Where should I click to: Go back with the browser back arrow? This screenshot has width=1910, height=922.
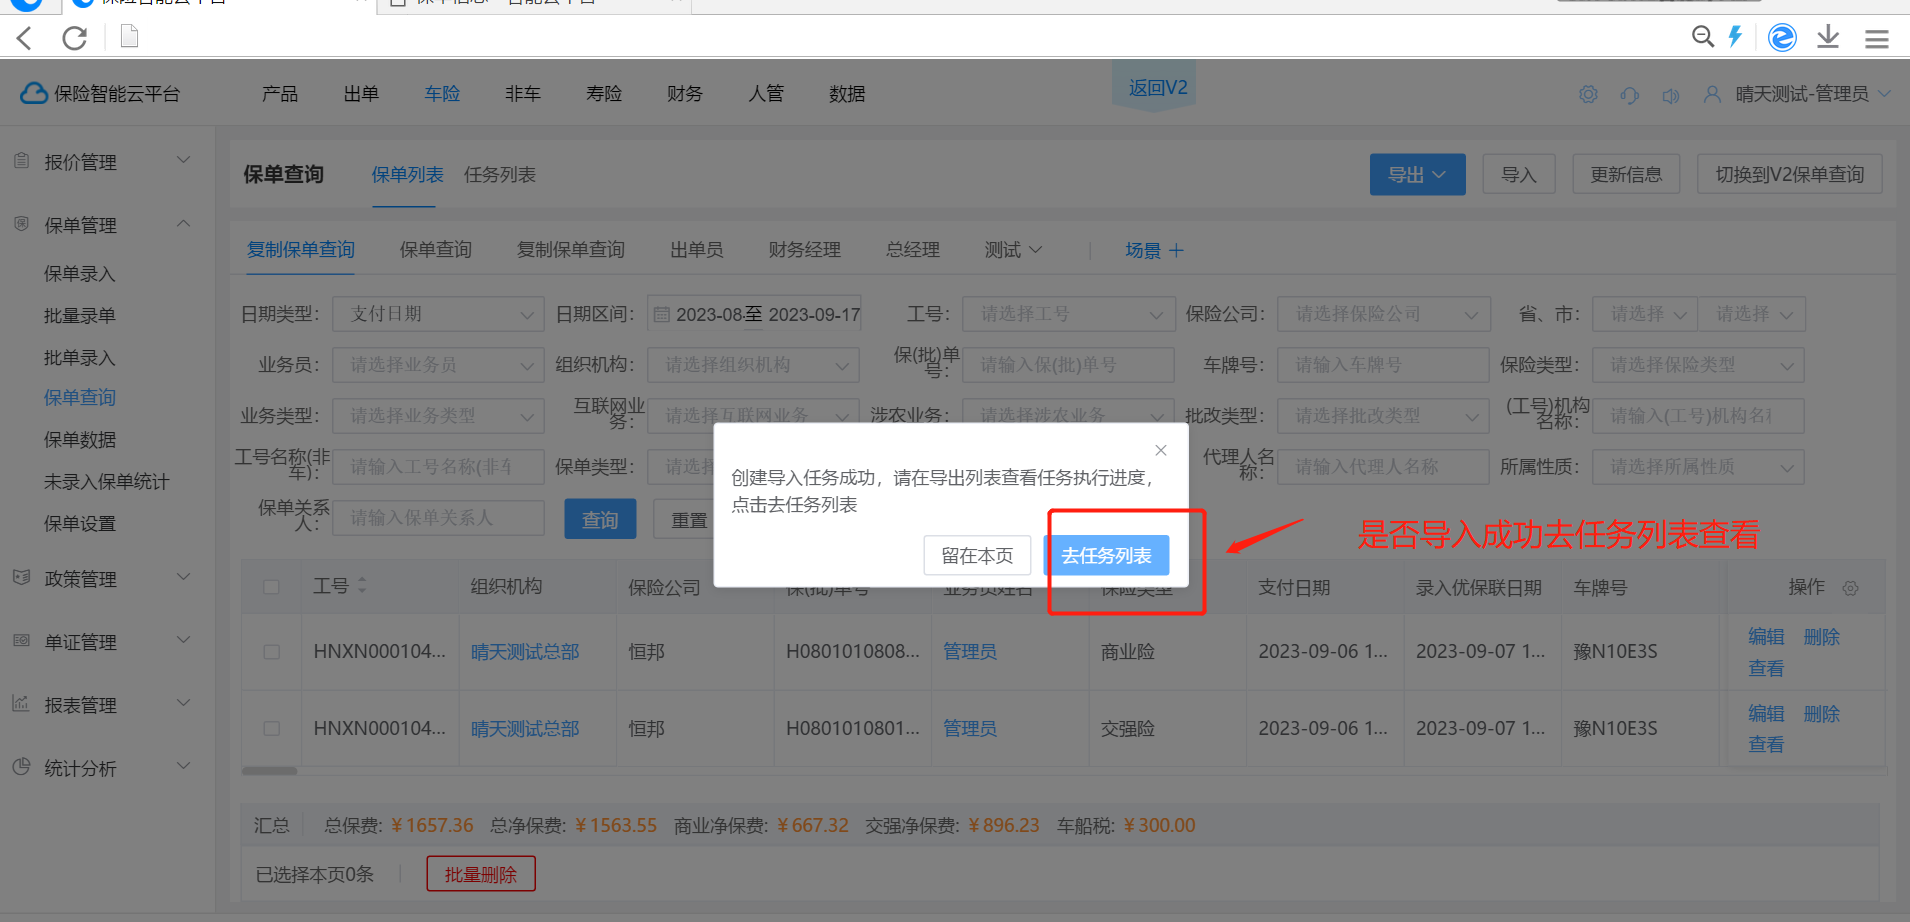[25, 38]
